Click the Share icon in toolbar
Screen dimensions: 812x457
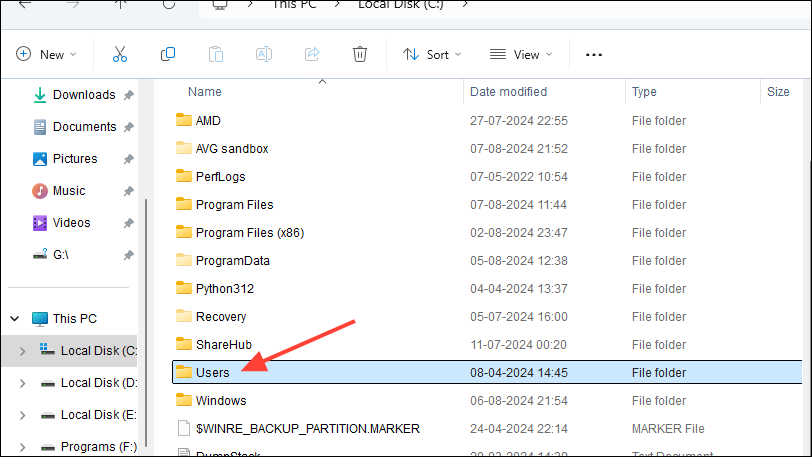312,54
